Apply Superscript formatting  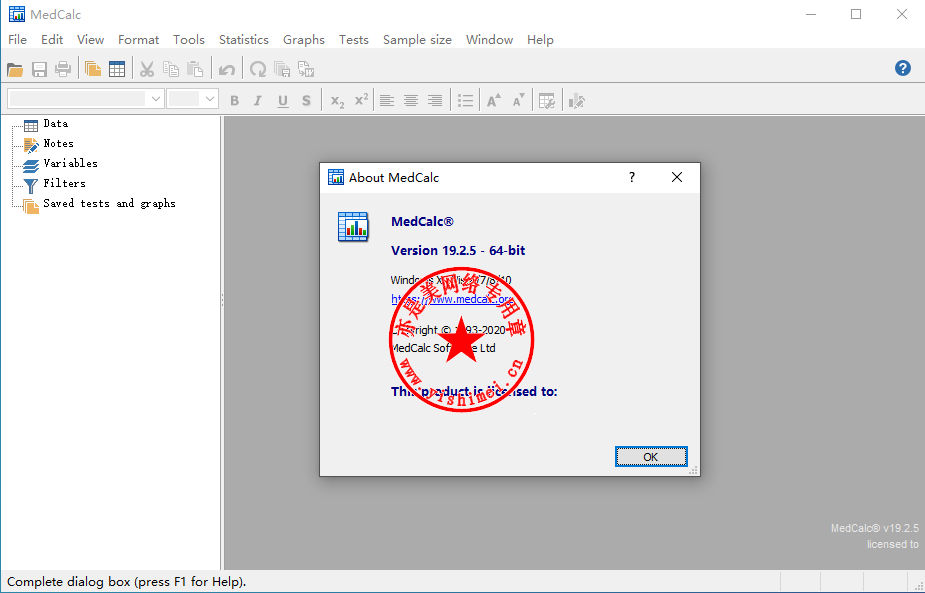[x=361, y=100]
